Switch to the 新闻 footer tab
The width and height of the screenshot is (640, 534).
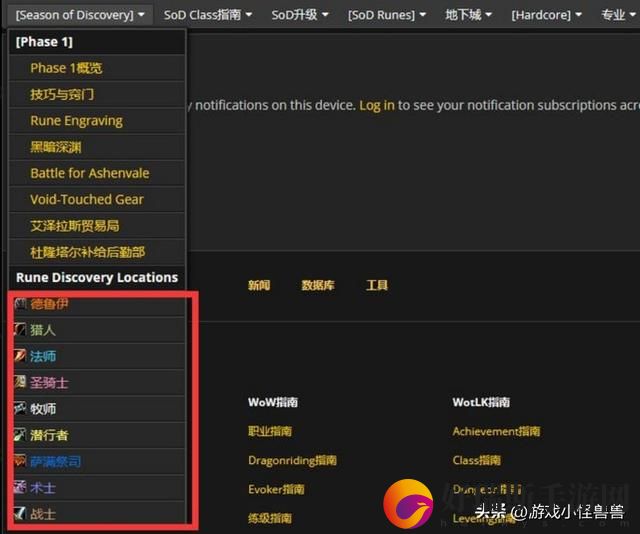(x=259, y=285)
